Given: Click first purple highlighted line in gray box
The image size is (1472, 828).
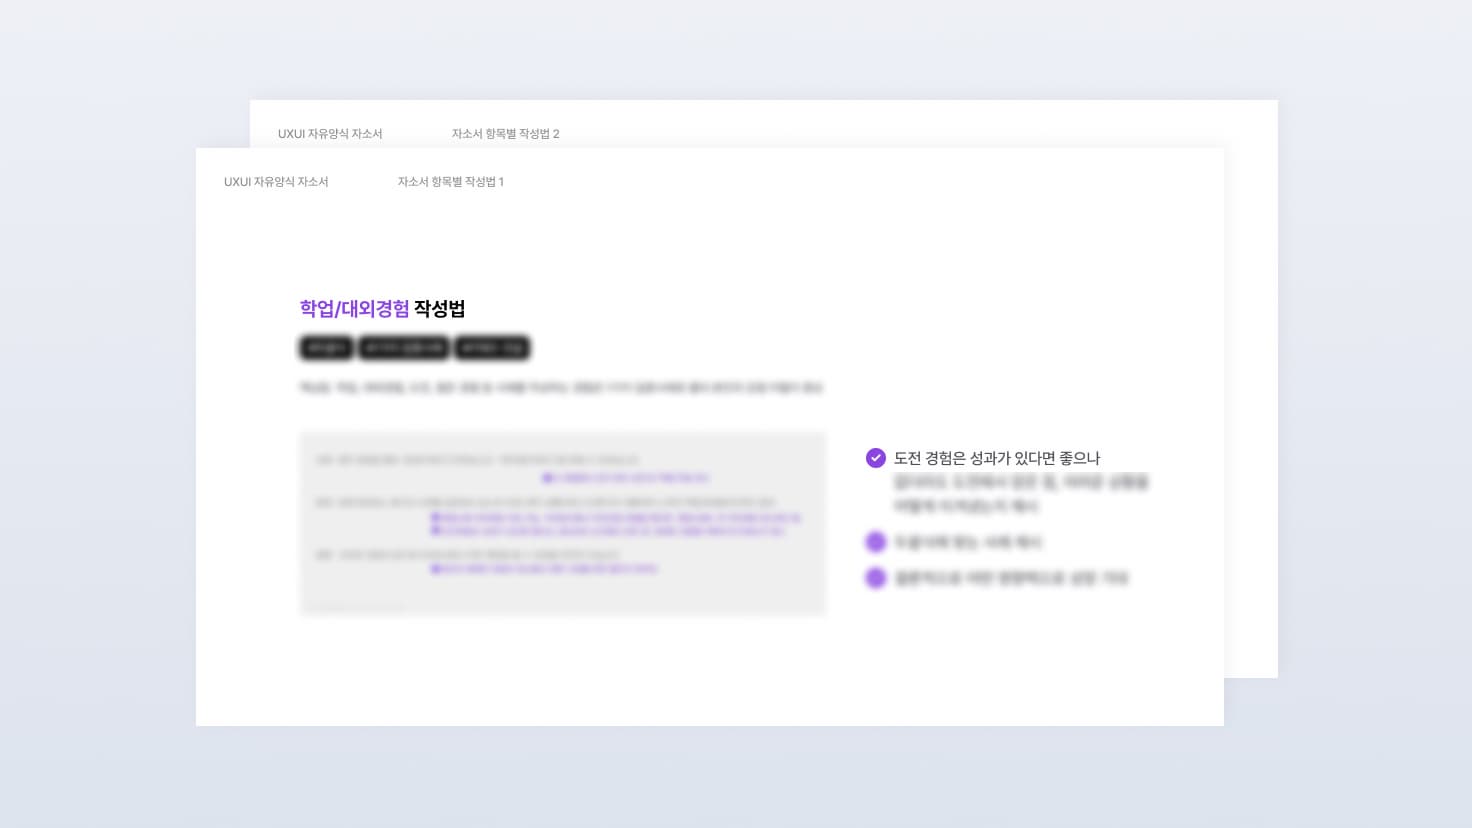Looking at the screenshot, I should coord(626,478).
